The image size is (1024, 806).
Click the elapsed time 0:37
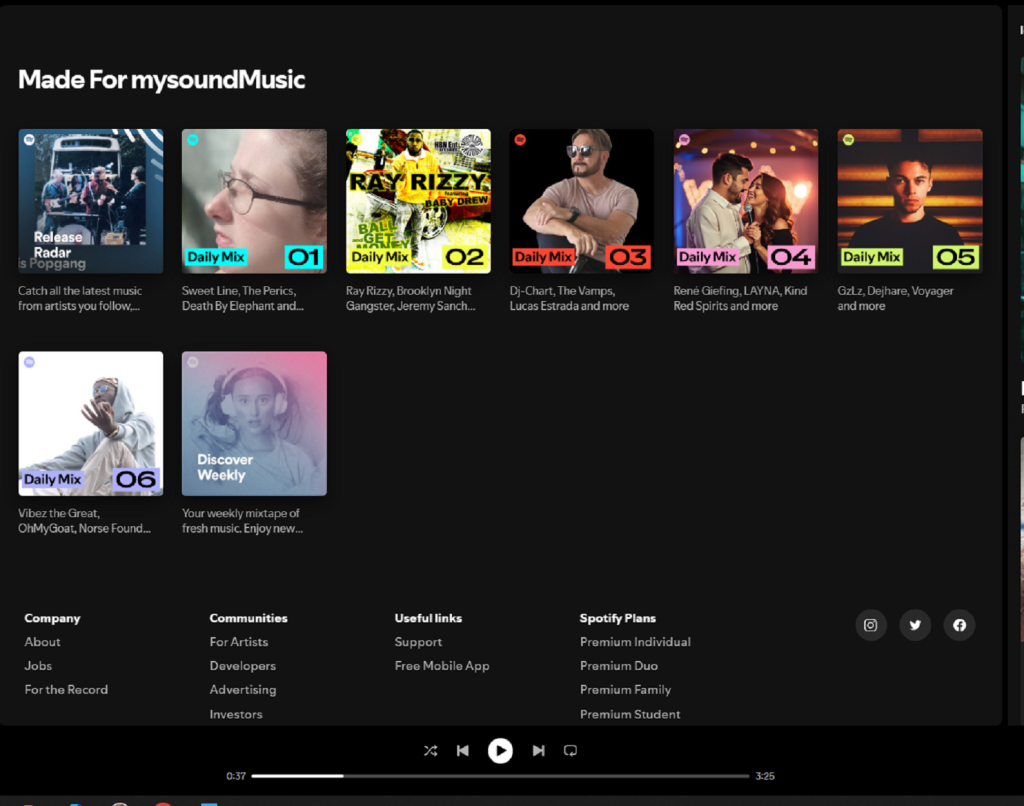(236, 776)
